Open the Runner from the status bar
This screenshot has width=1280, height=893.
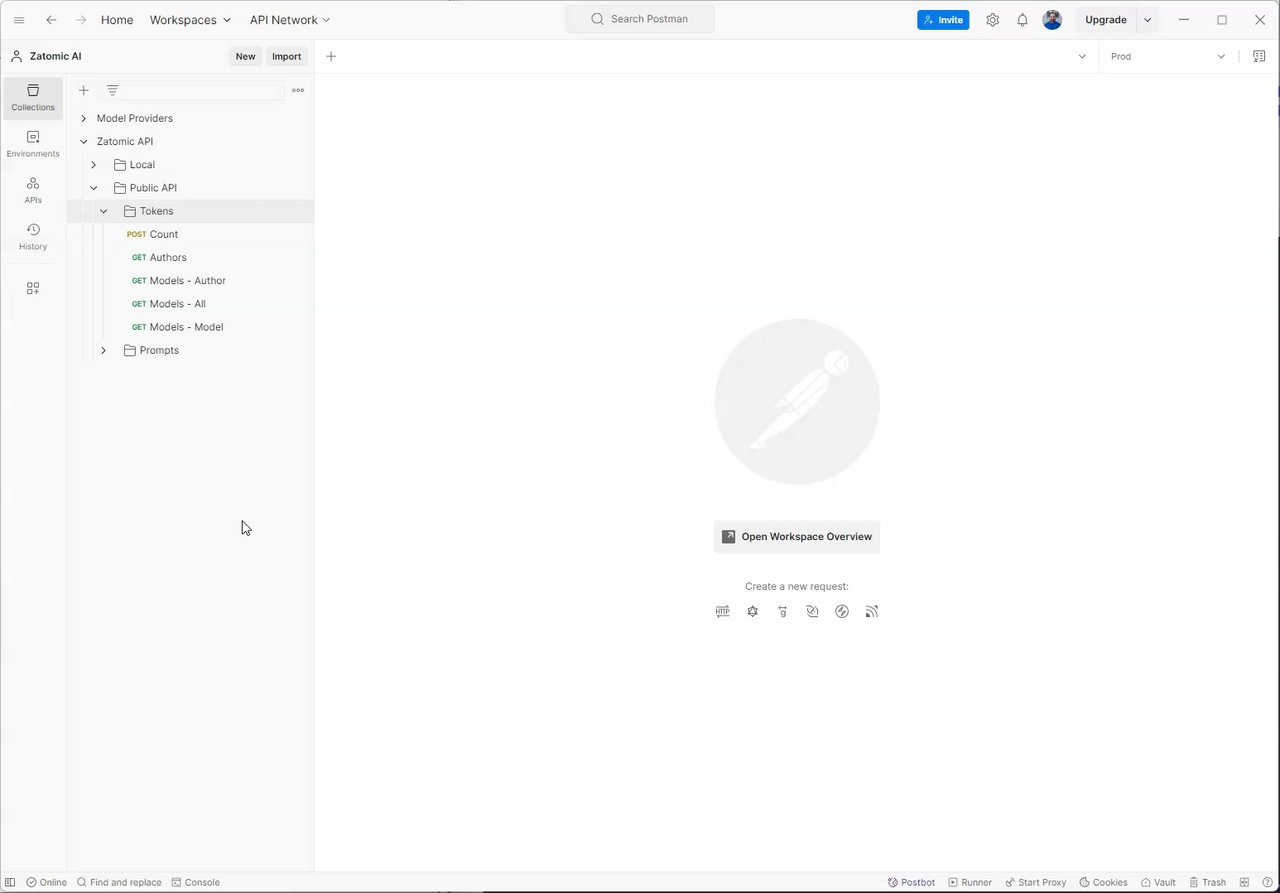pos(970,882)
